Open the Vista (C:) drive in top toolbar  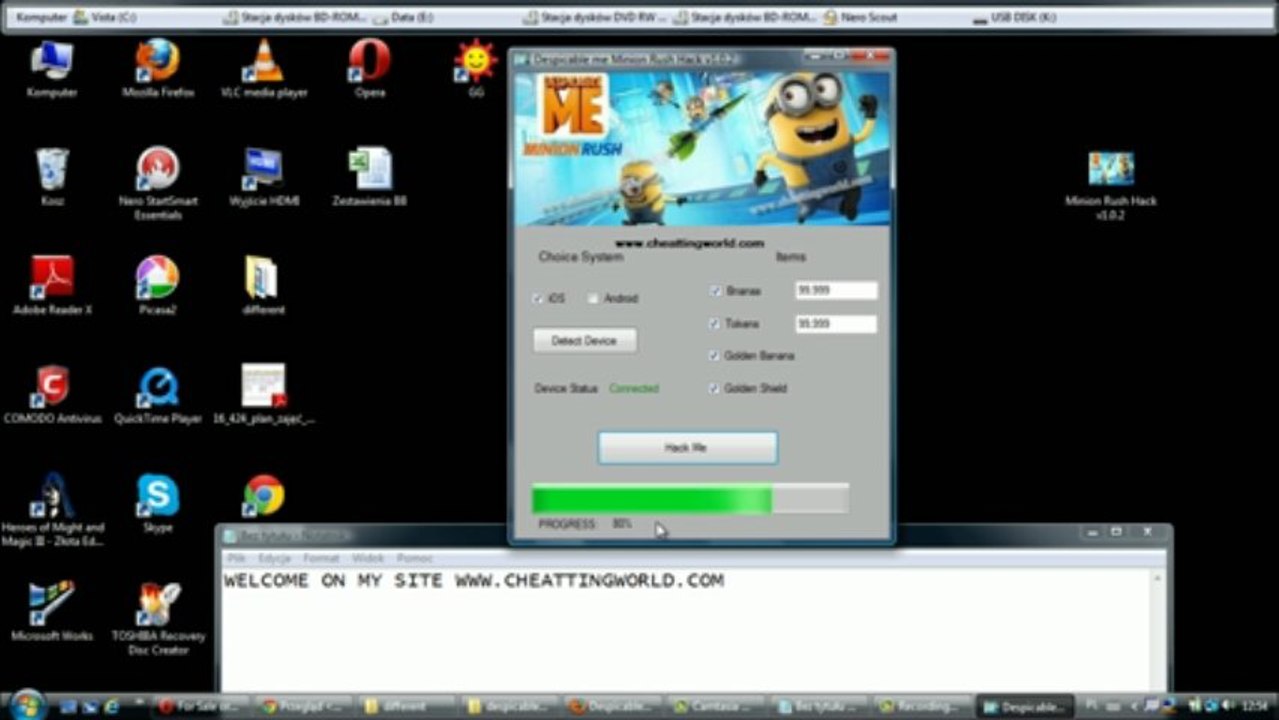(x=105, y=18)
